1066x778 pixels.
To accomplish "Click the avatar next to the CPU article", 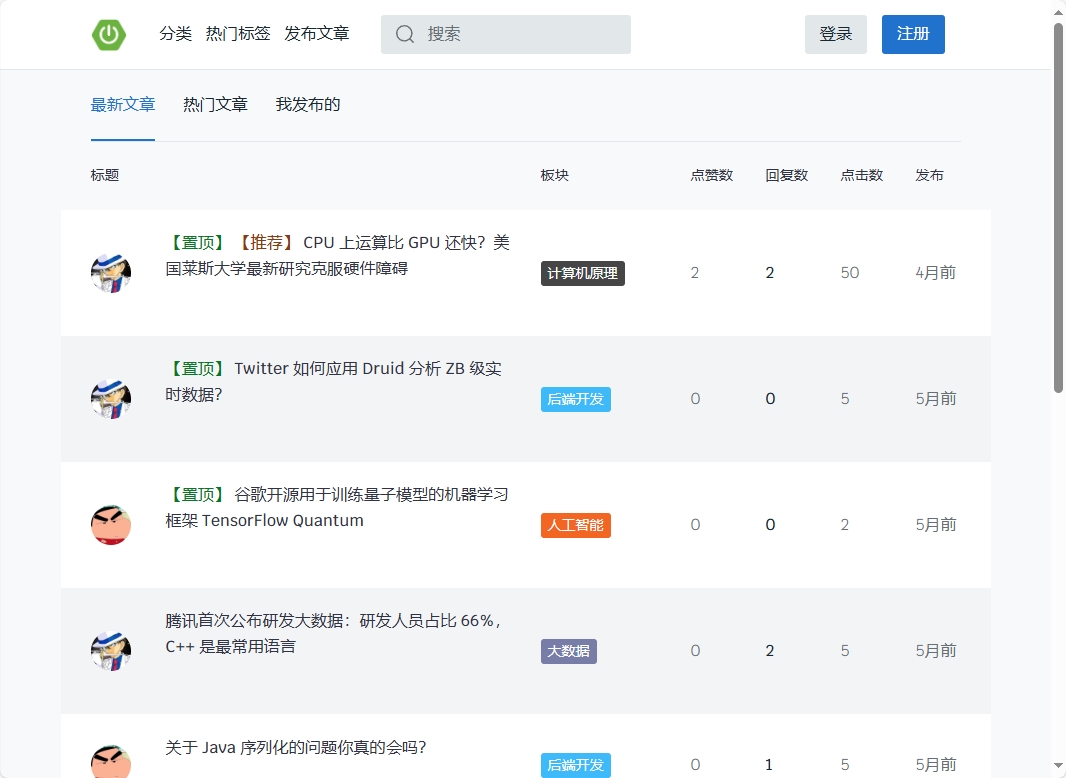I will point(110,272).
